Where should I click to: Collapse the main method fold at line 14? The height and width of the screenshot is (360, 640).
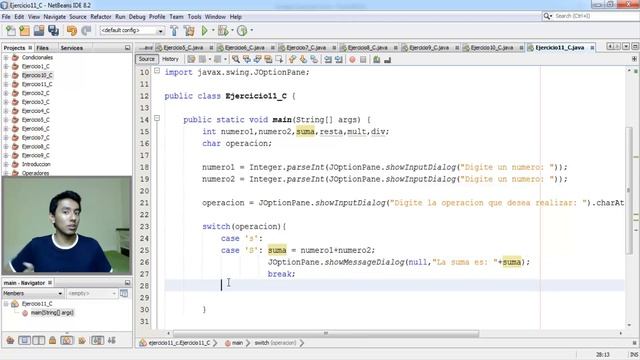coord(157,119)
